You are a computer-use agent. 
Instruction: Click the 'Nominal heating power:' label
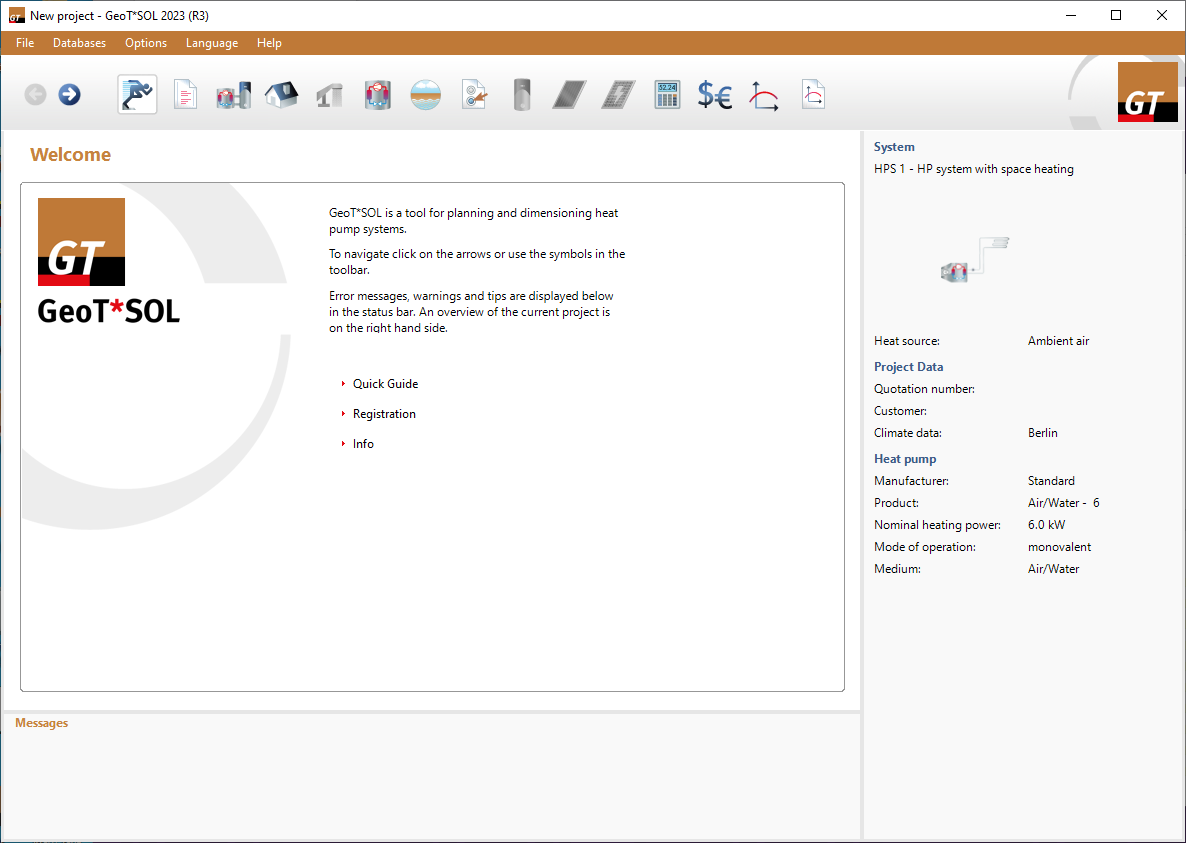click(x=937, y=525)
